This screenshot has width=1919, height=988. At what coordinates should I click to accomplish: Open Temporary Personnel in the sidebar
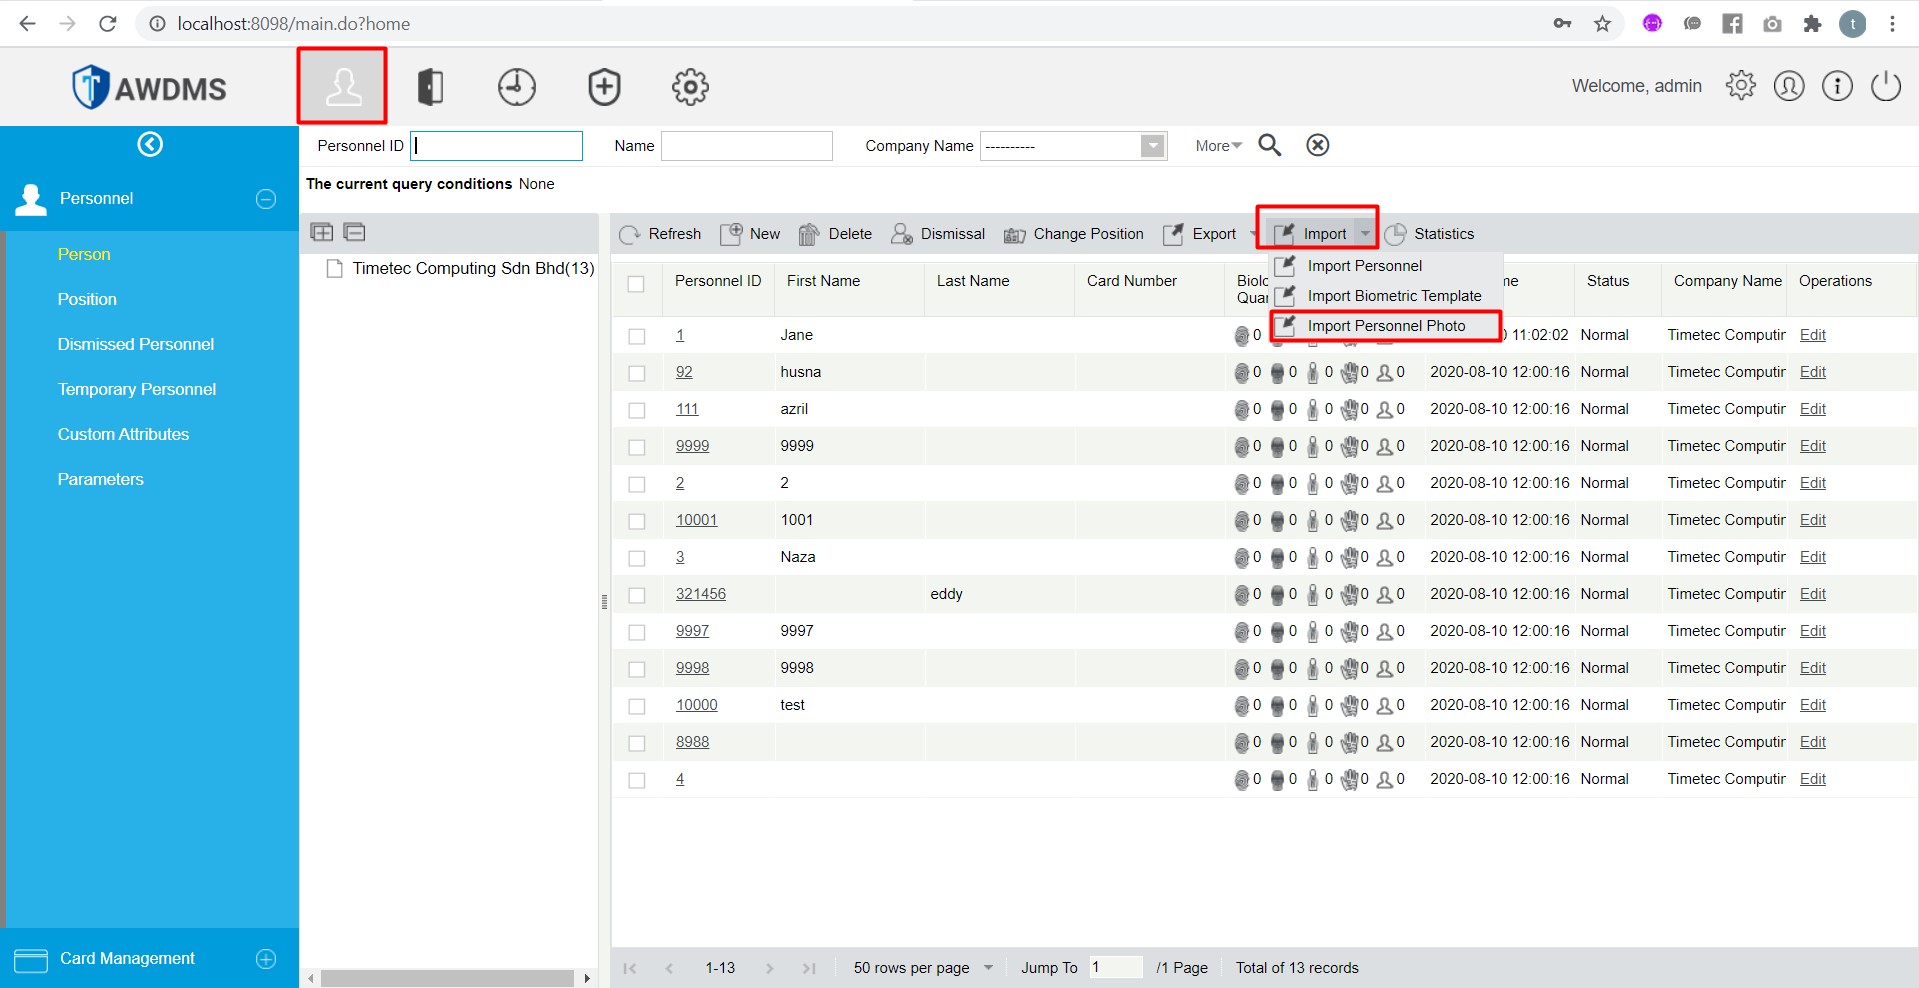[137, 389]
